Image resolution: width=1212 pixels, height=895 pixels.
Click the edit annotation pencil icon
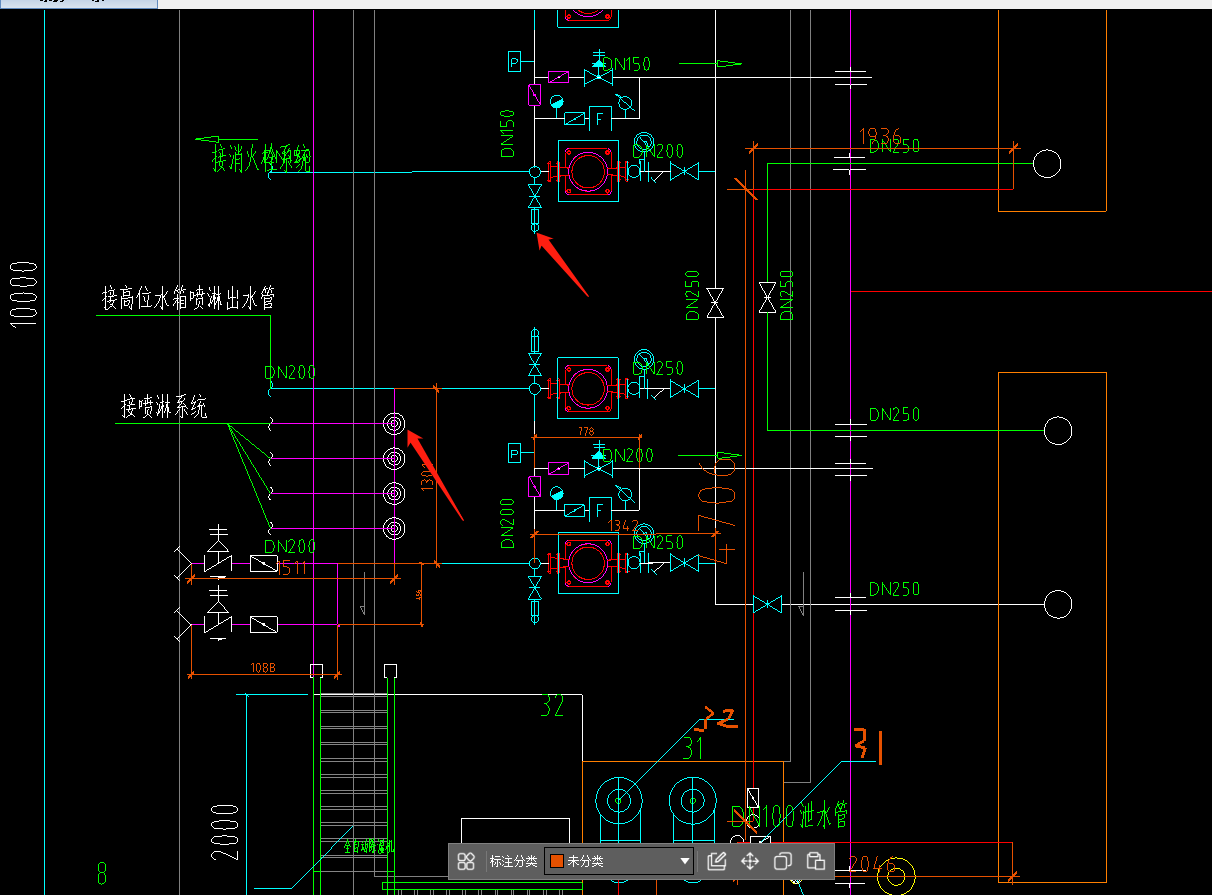click(716, 861)
